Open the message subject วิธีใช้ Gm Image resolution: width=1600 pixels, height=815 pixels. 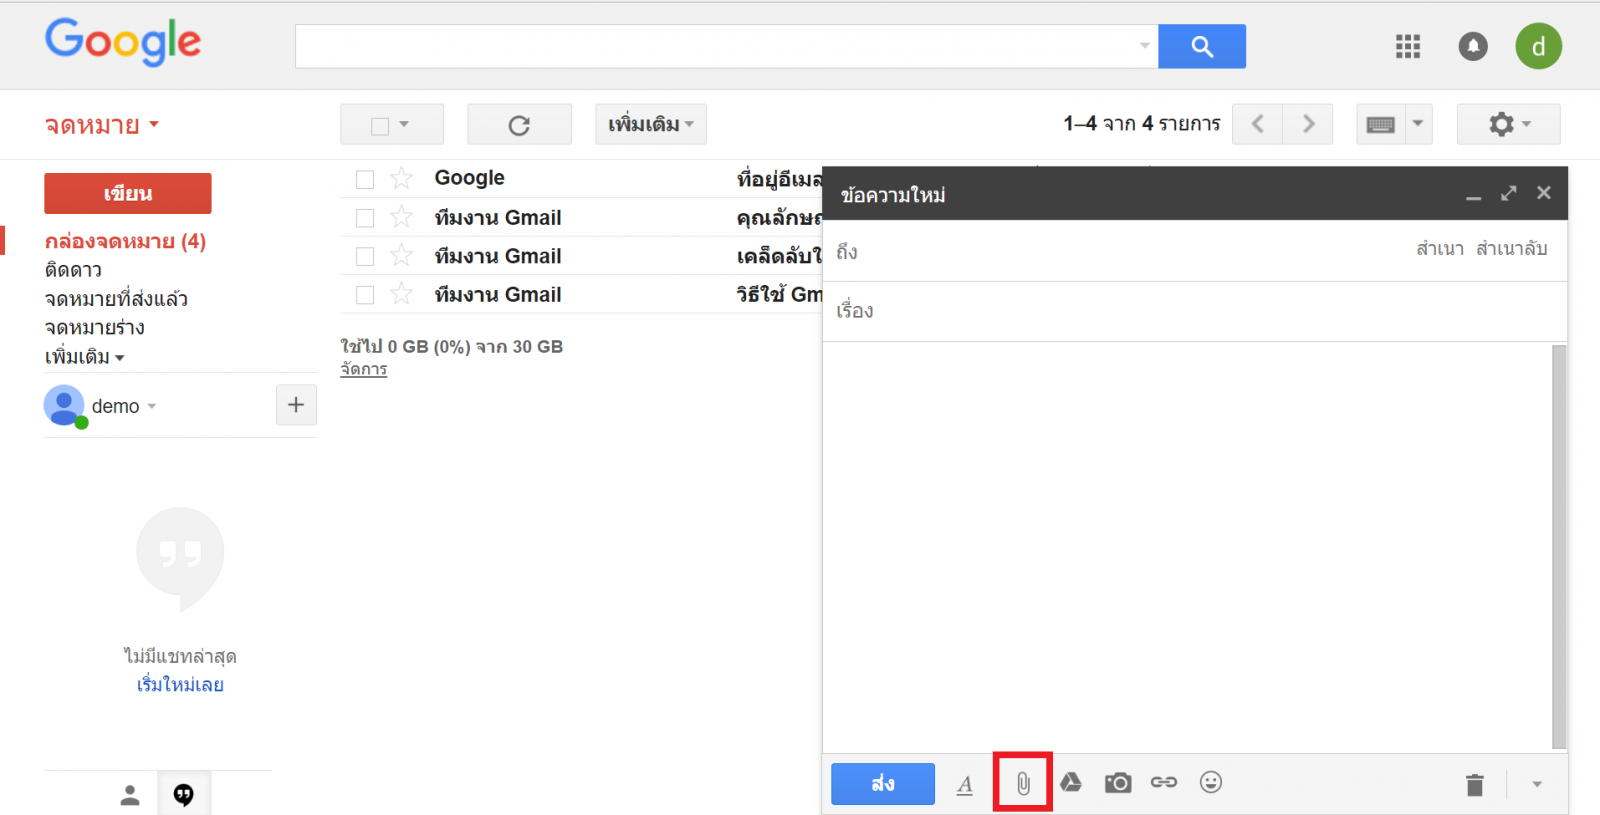[x=779, y=294]
